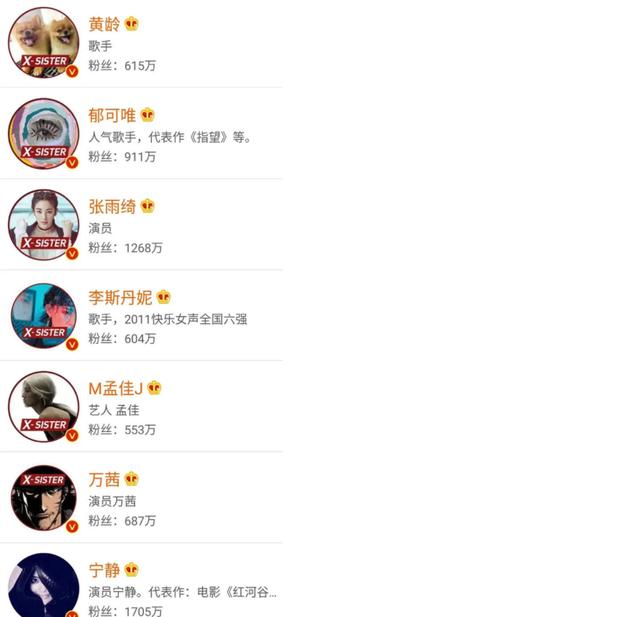Click the crown badge beside 张雨绮

tap(147, 206)
